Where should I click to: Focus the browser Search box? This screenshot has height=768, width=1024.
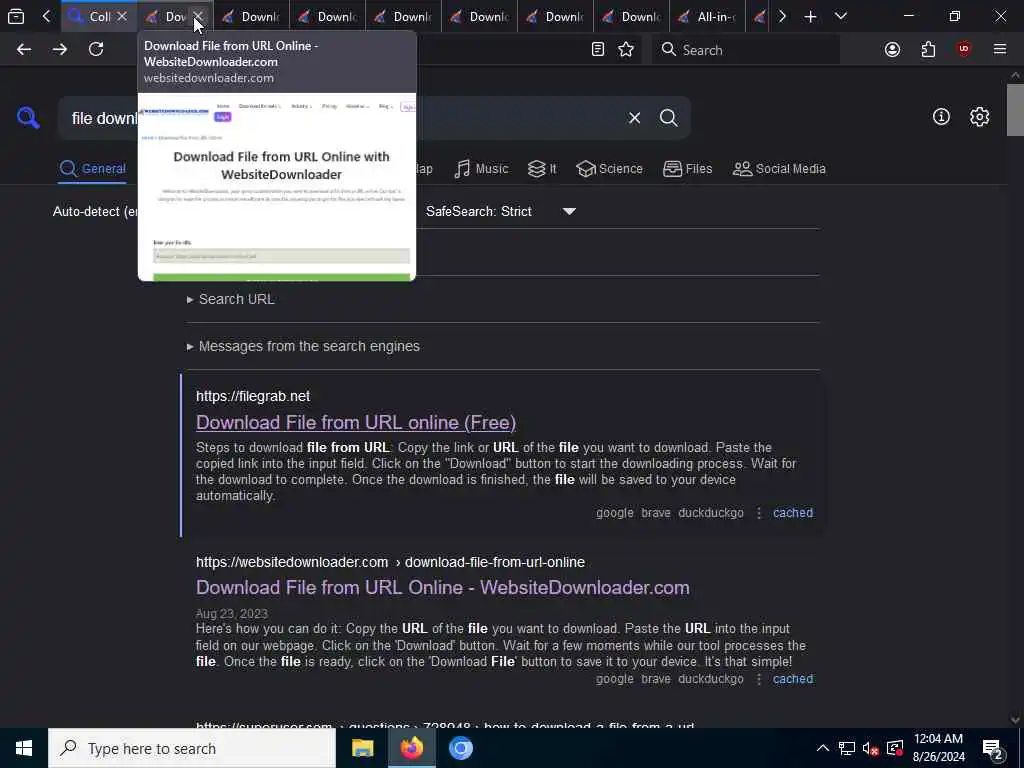click(746, 50)
